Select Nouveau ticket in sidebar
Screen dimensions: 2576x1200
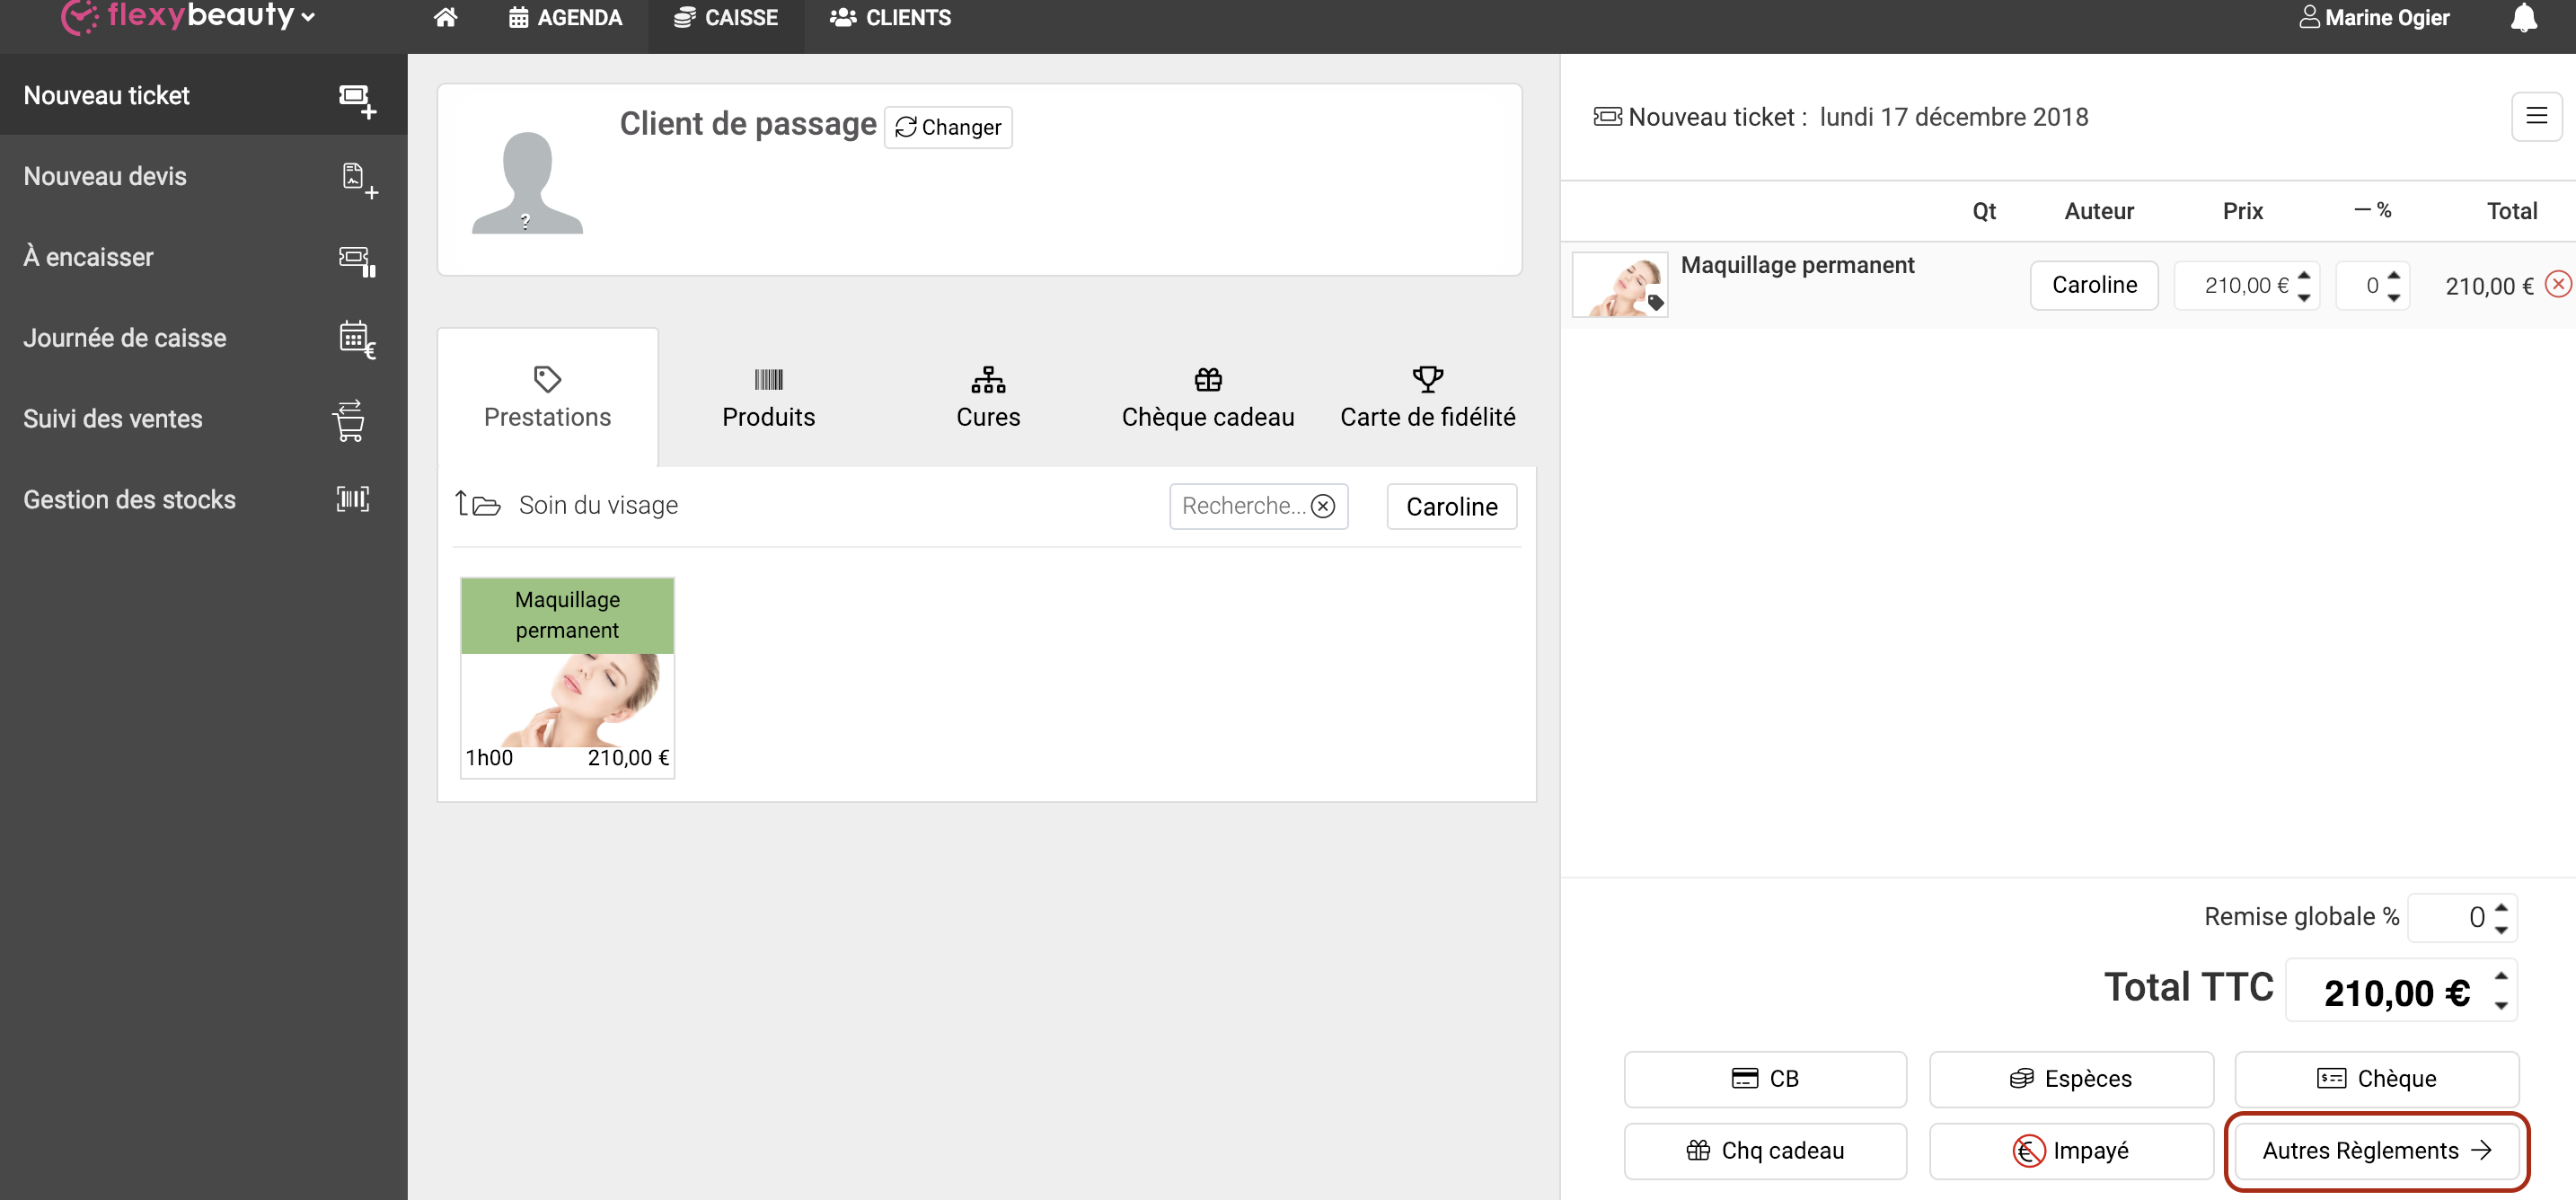(203, 95)
